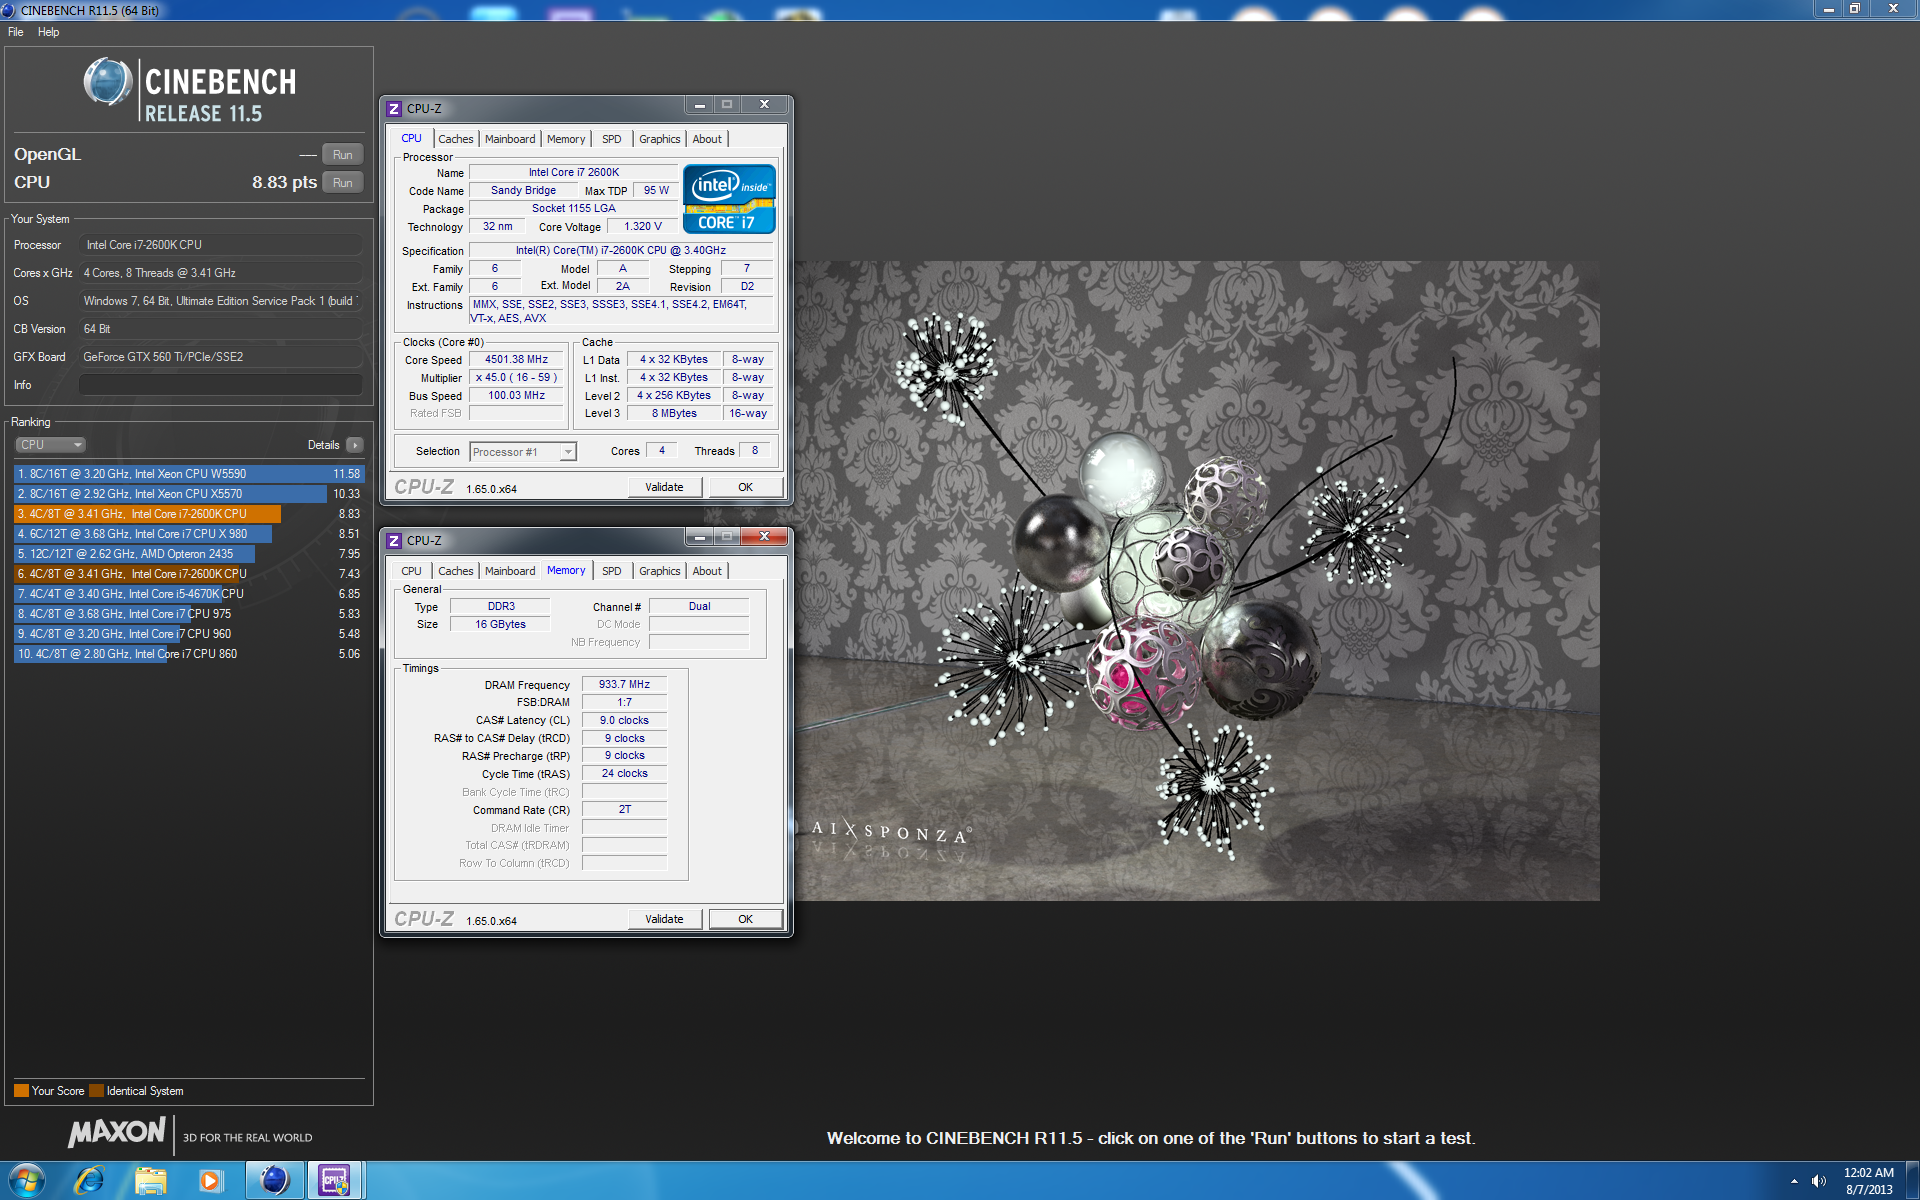Switch to Cinebench via its taskbar icon
Screen dimensions: 1920x1200
pyautogui.click(x=274, y=1181)
